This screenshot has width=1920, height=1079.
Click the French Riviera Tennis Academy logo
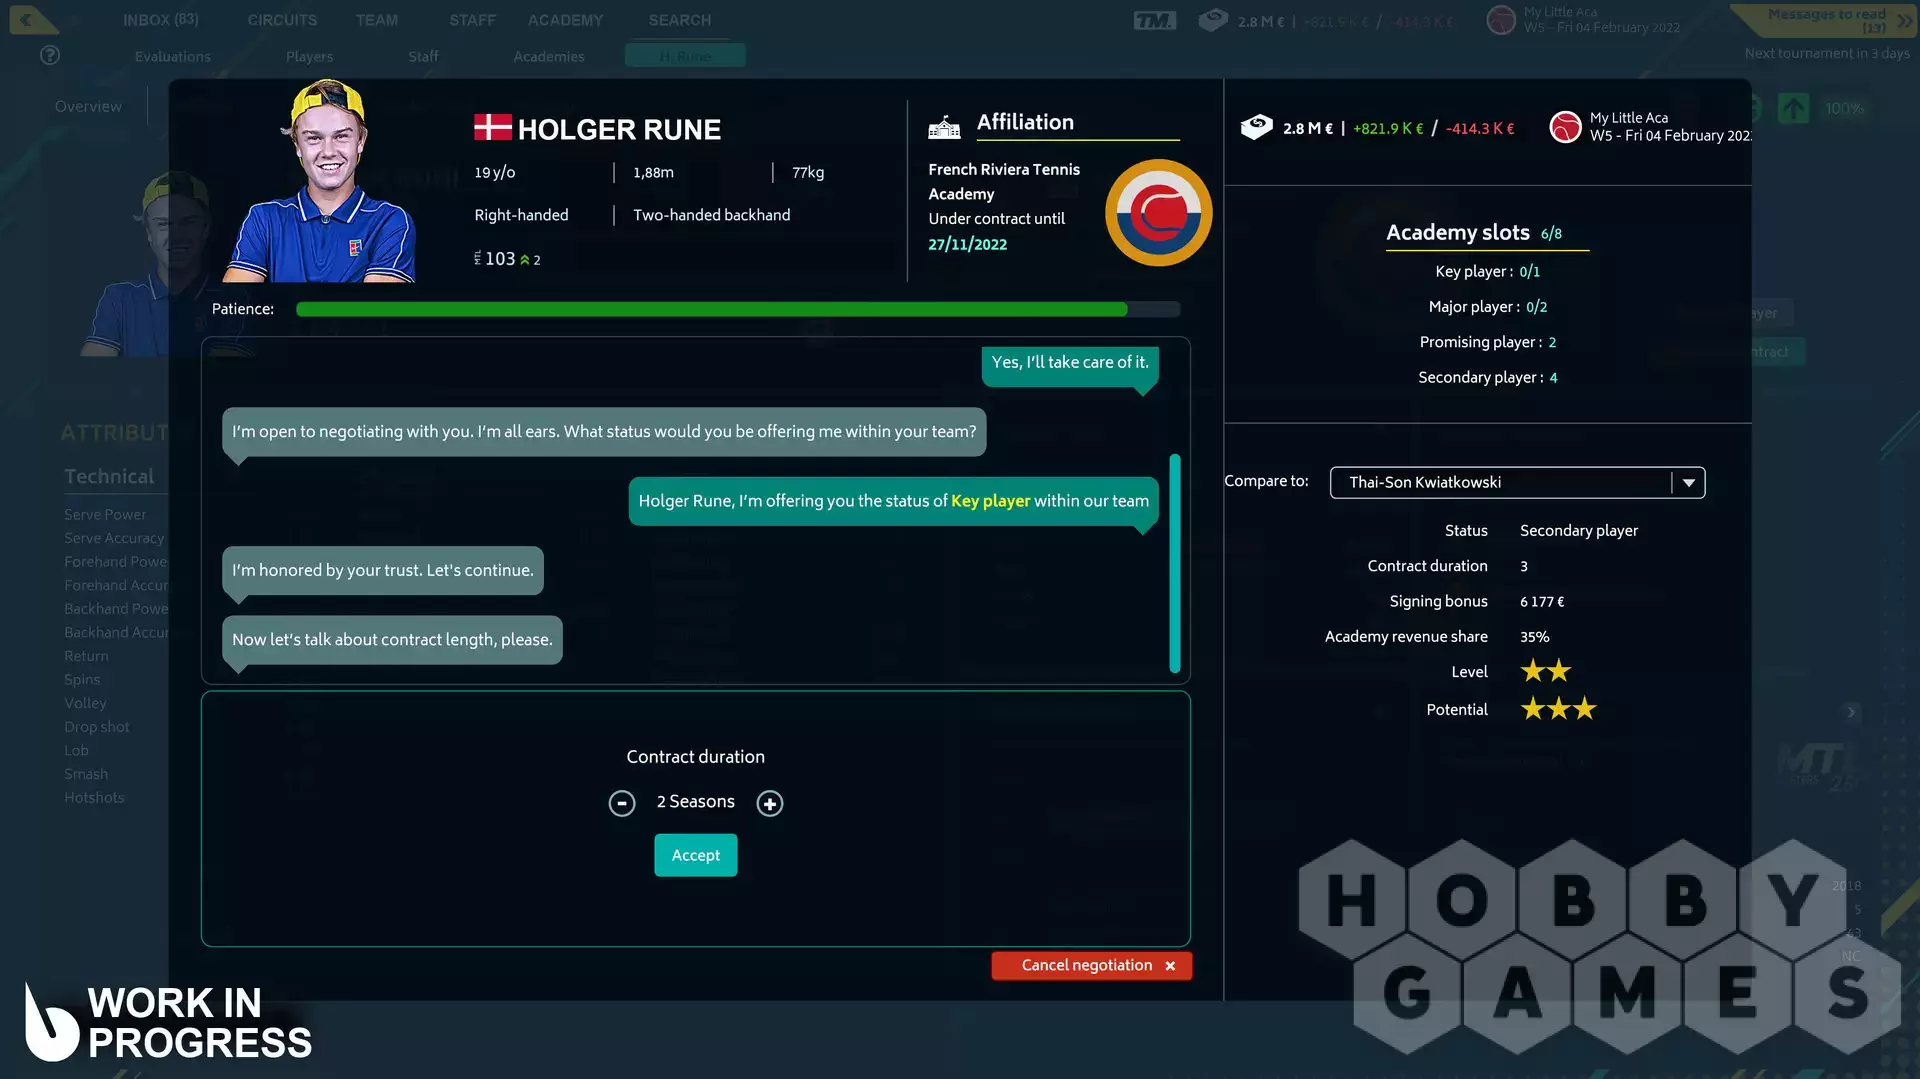click(x=1158, y=212)
